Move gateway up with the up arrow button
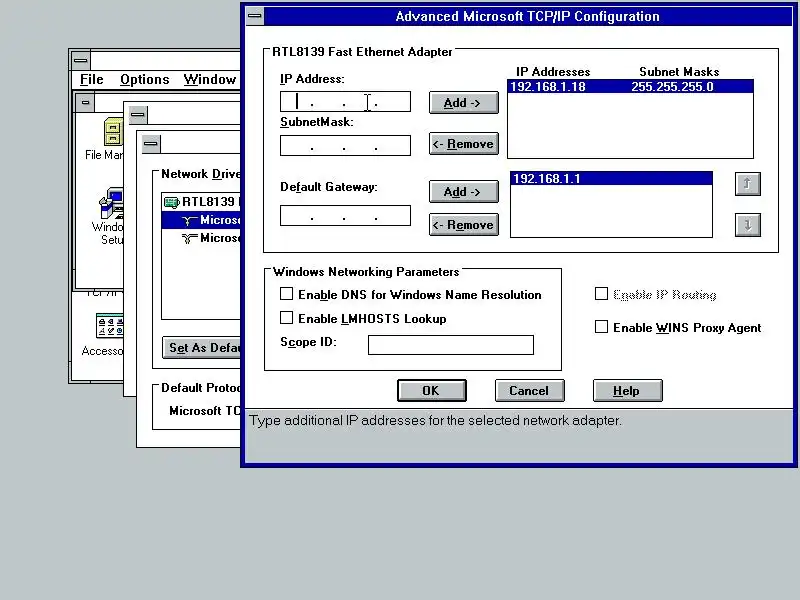Image resolution: width=800 pixels, height=600 pixels. 747,184
